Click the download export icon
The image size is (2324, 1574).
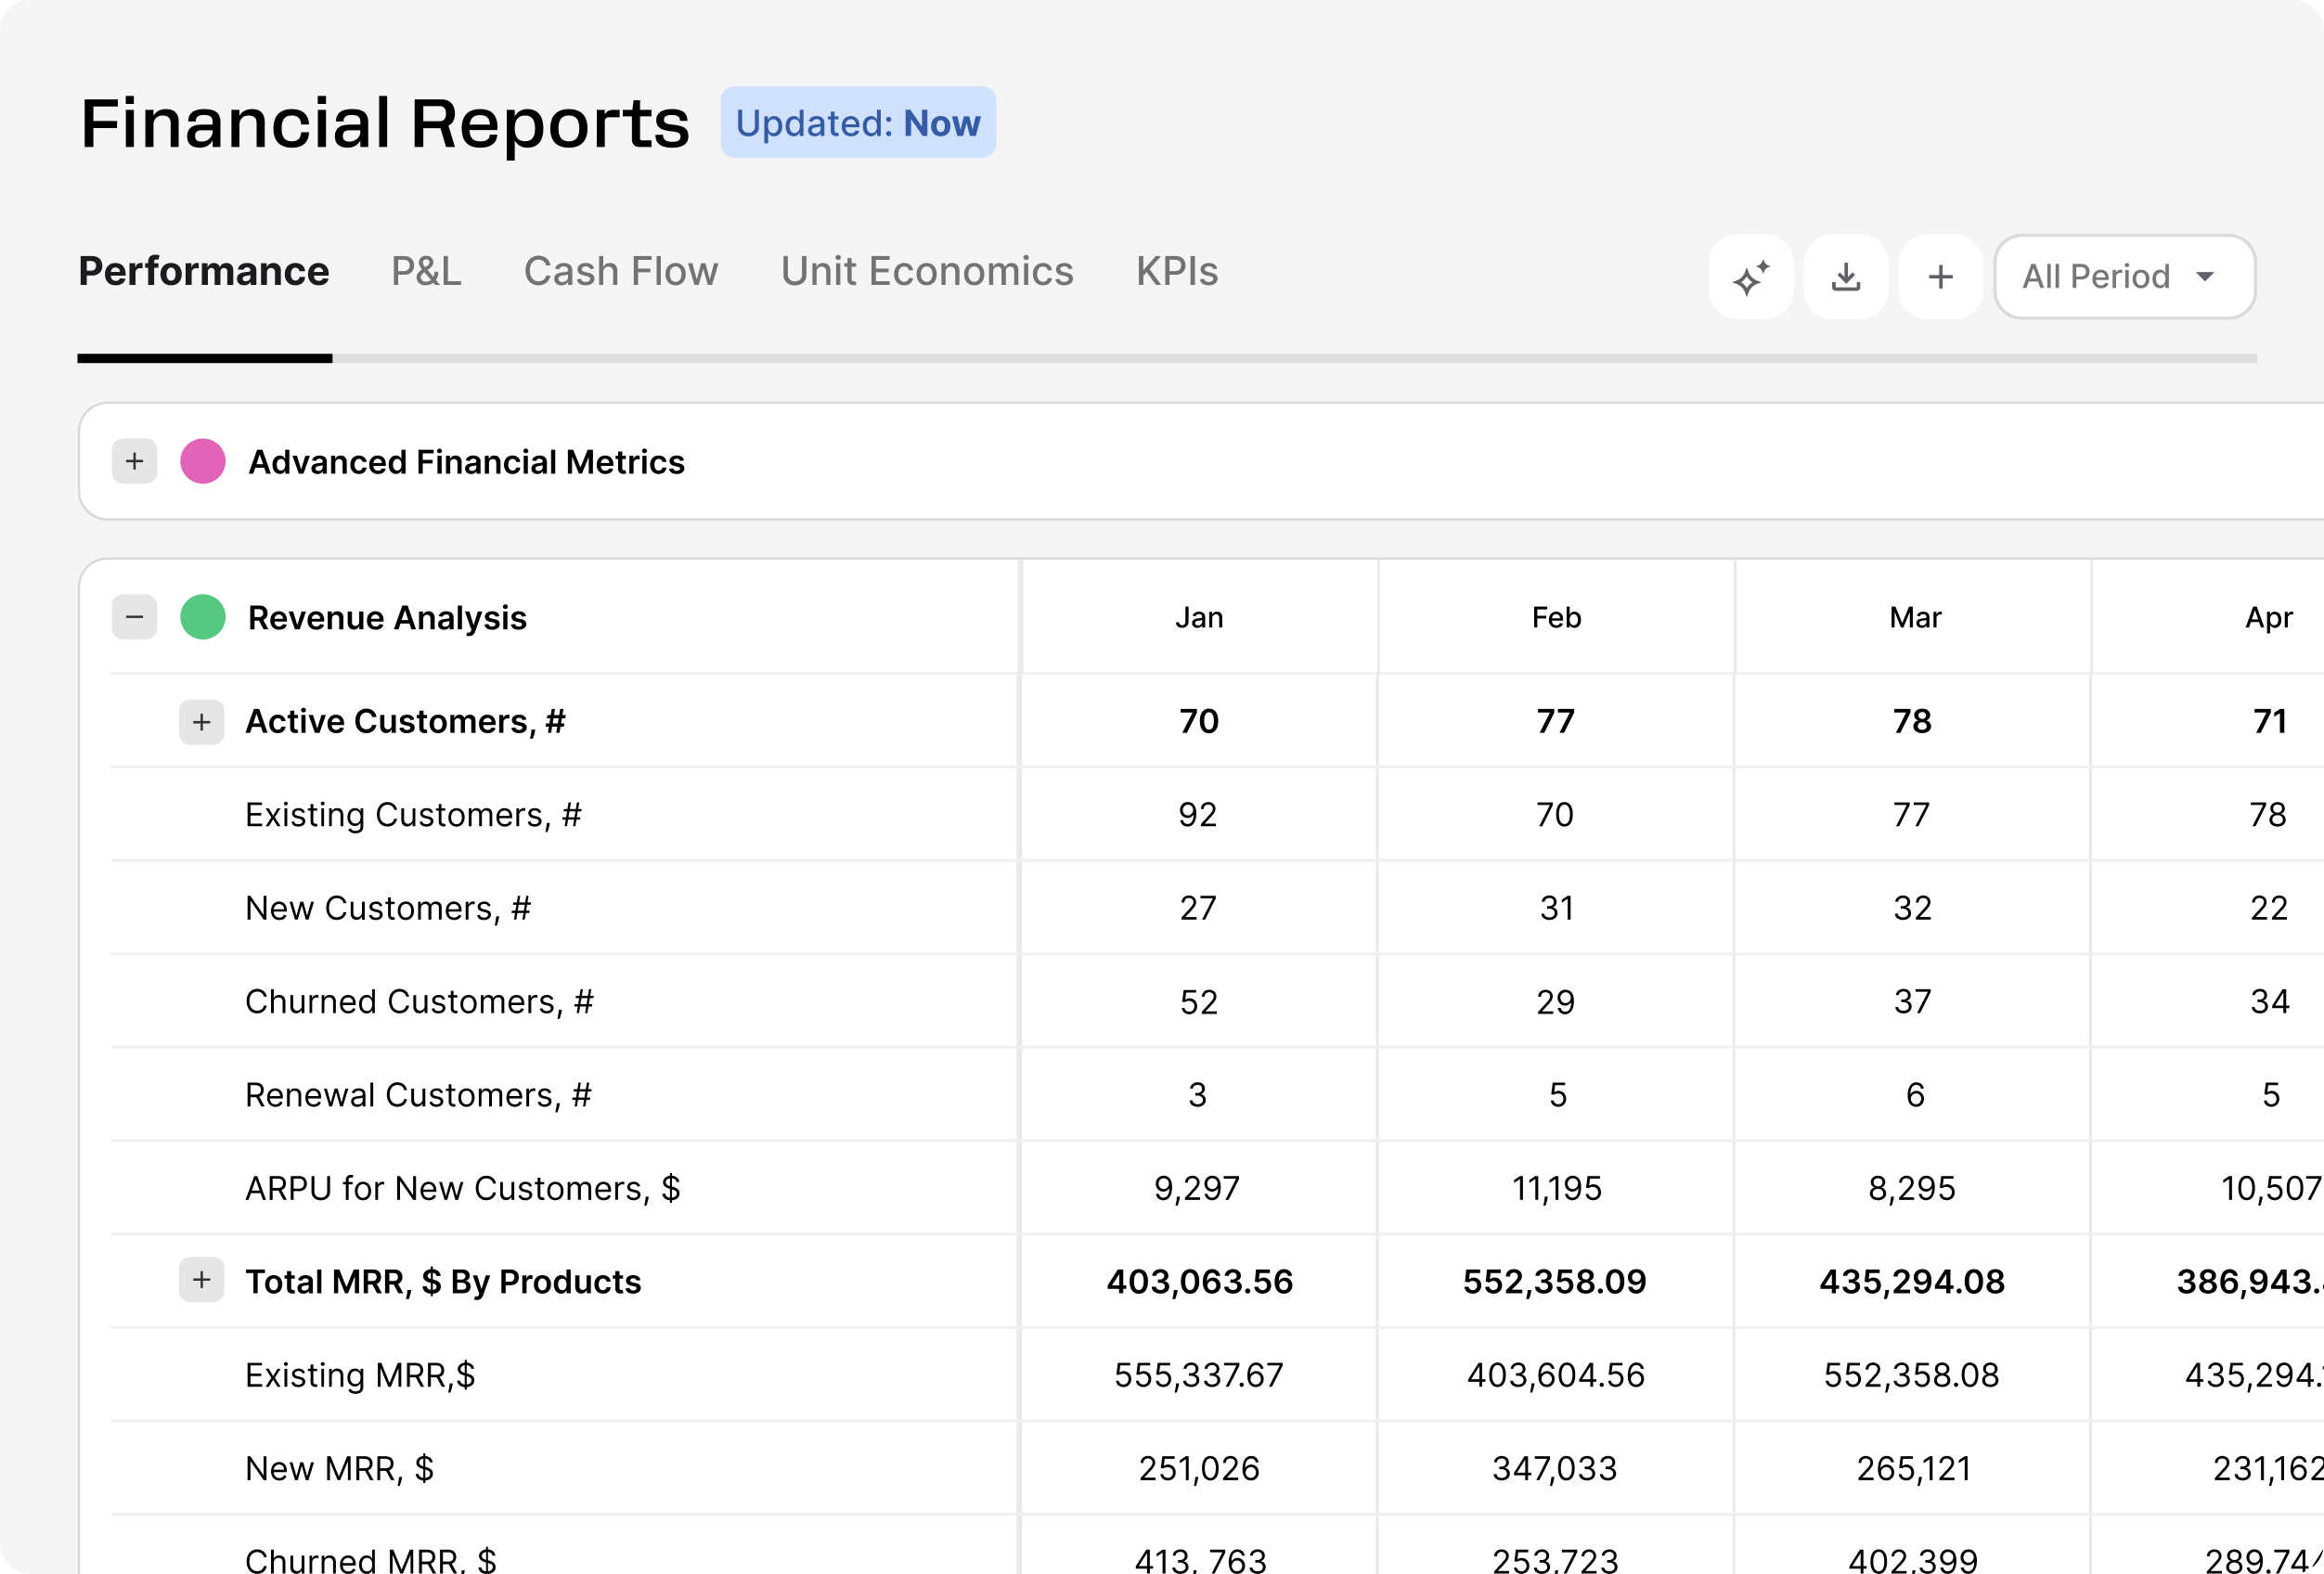pos(1845,277)
